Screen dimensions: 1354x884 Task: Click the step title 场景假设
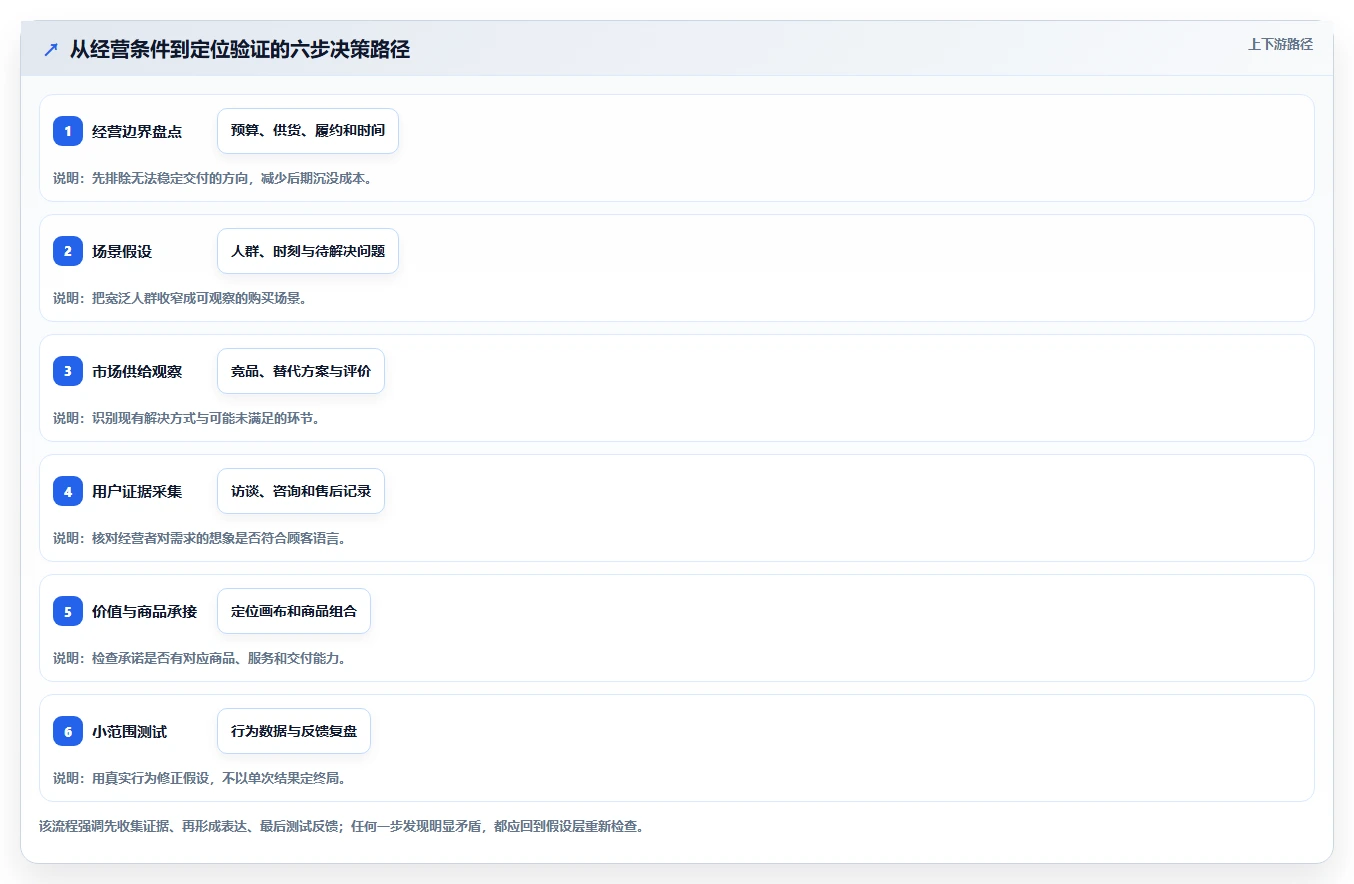tap(122, 251)
